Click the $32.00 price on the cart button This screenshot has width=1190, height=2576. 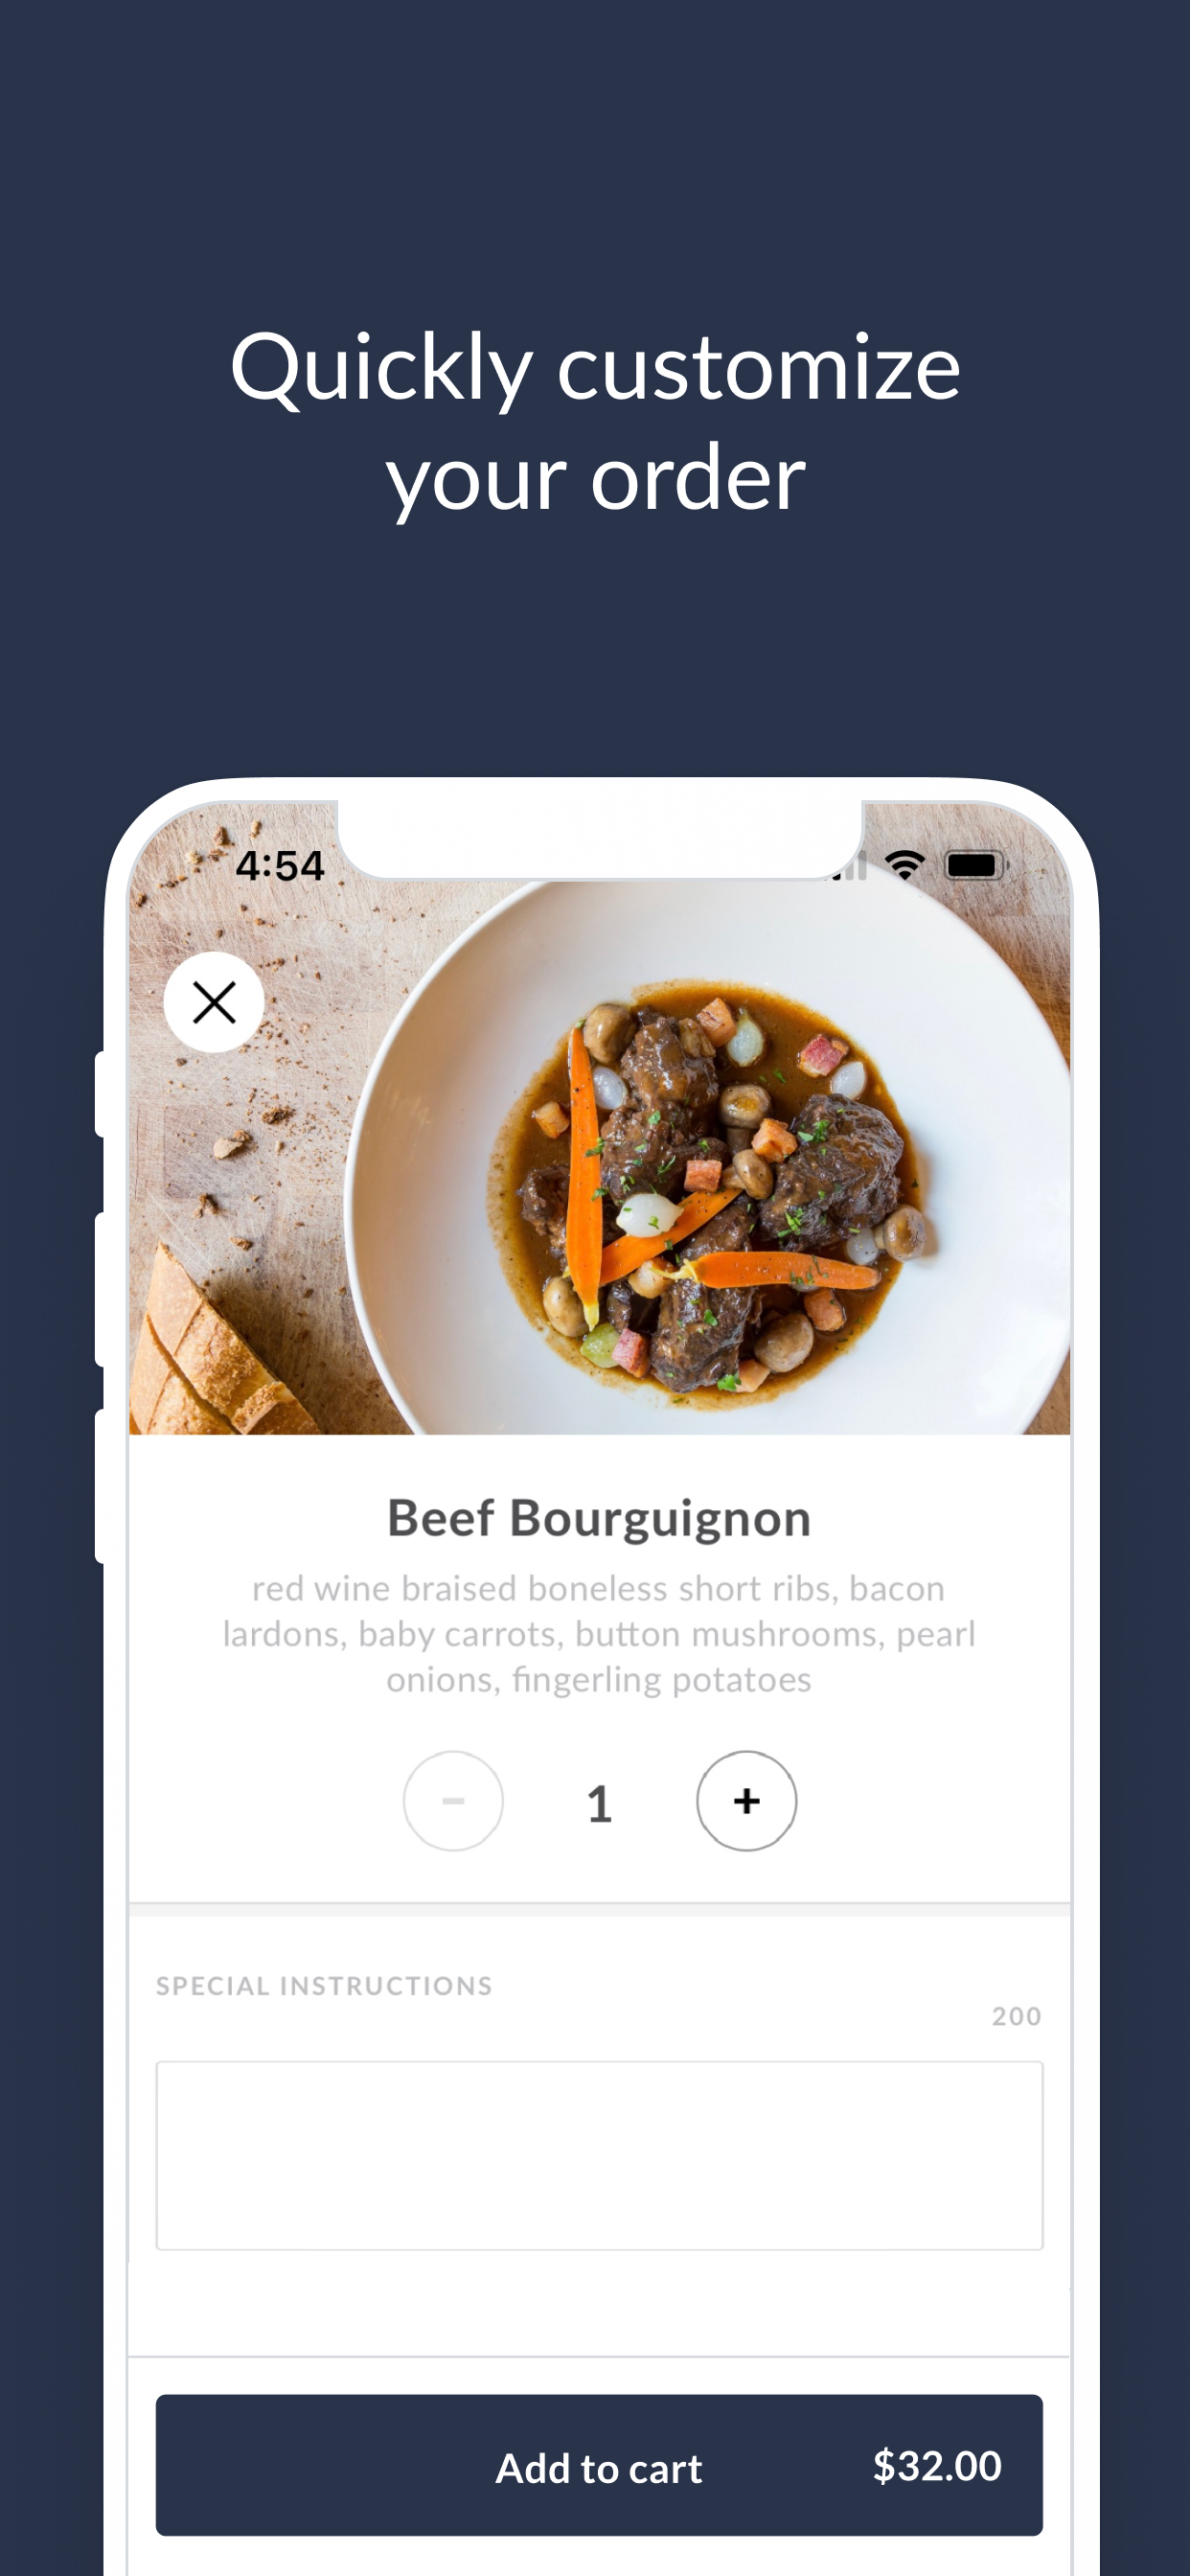pyautogui.click(x=937, y=2466)
